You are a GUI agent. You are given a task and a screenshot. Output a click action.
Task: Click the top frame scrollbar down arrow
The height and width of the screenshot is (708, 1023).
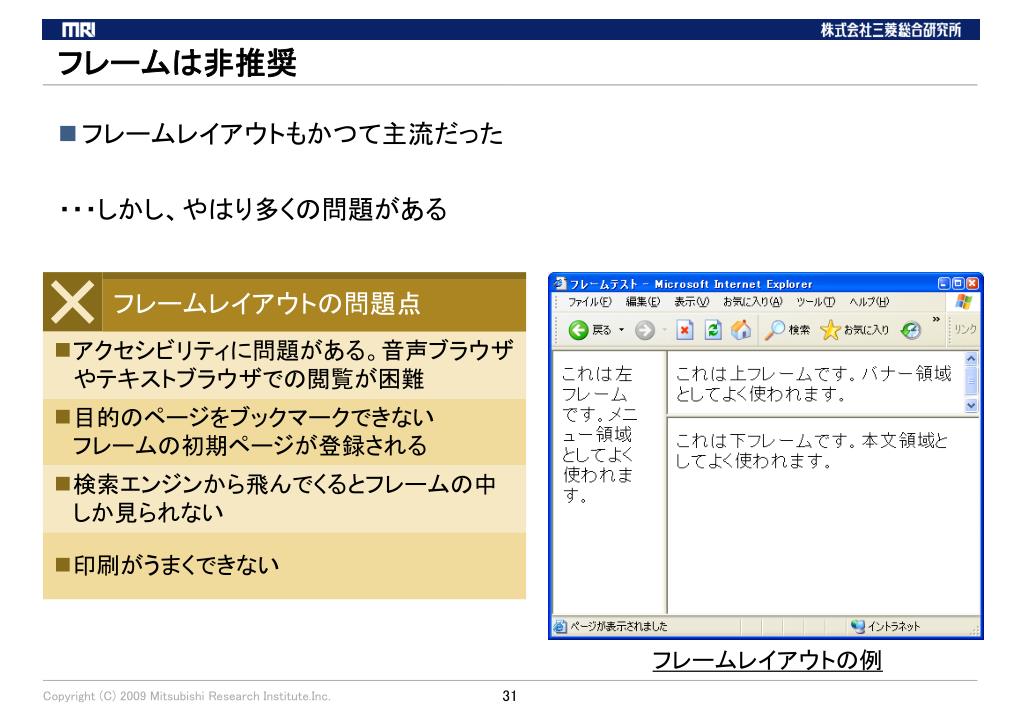[971, 405]
